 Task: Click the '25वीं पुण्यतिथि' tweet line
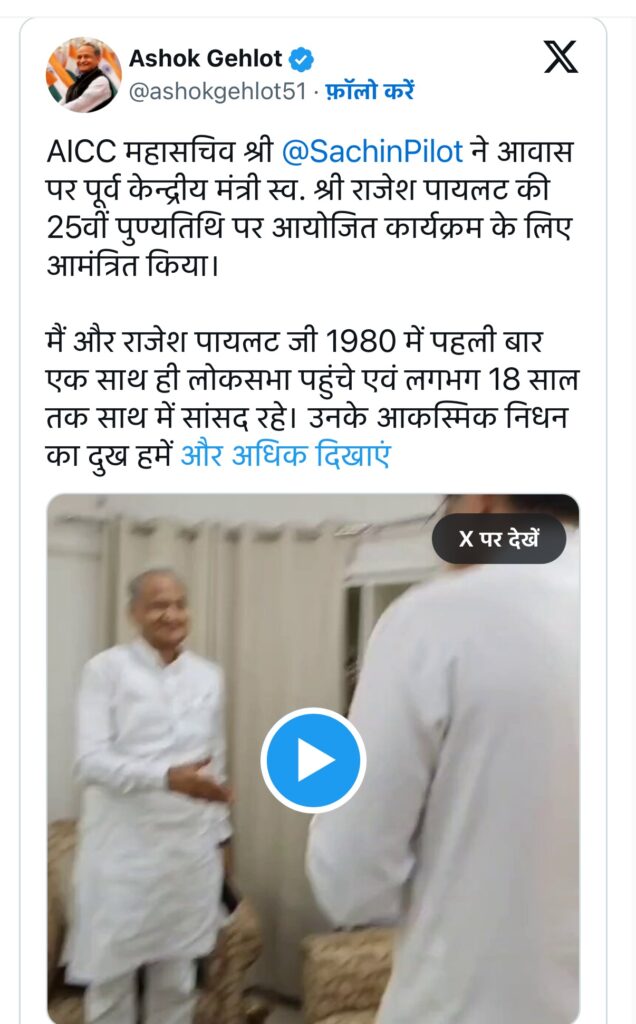point(309,228)
